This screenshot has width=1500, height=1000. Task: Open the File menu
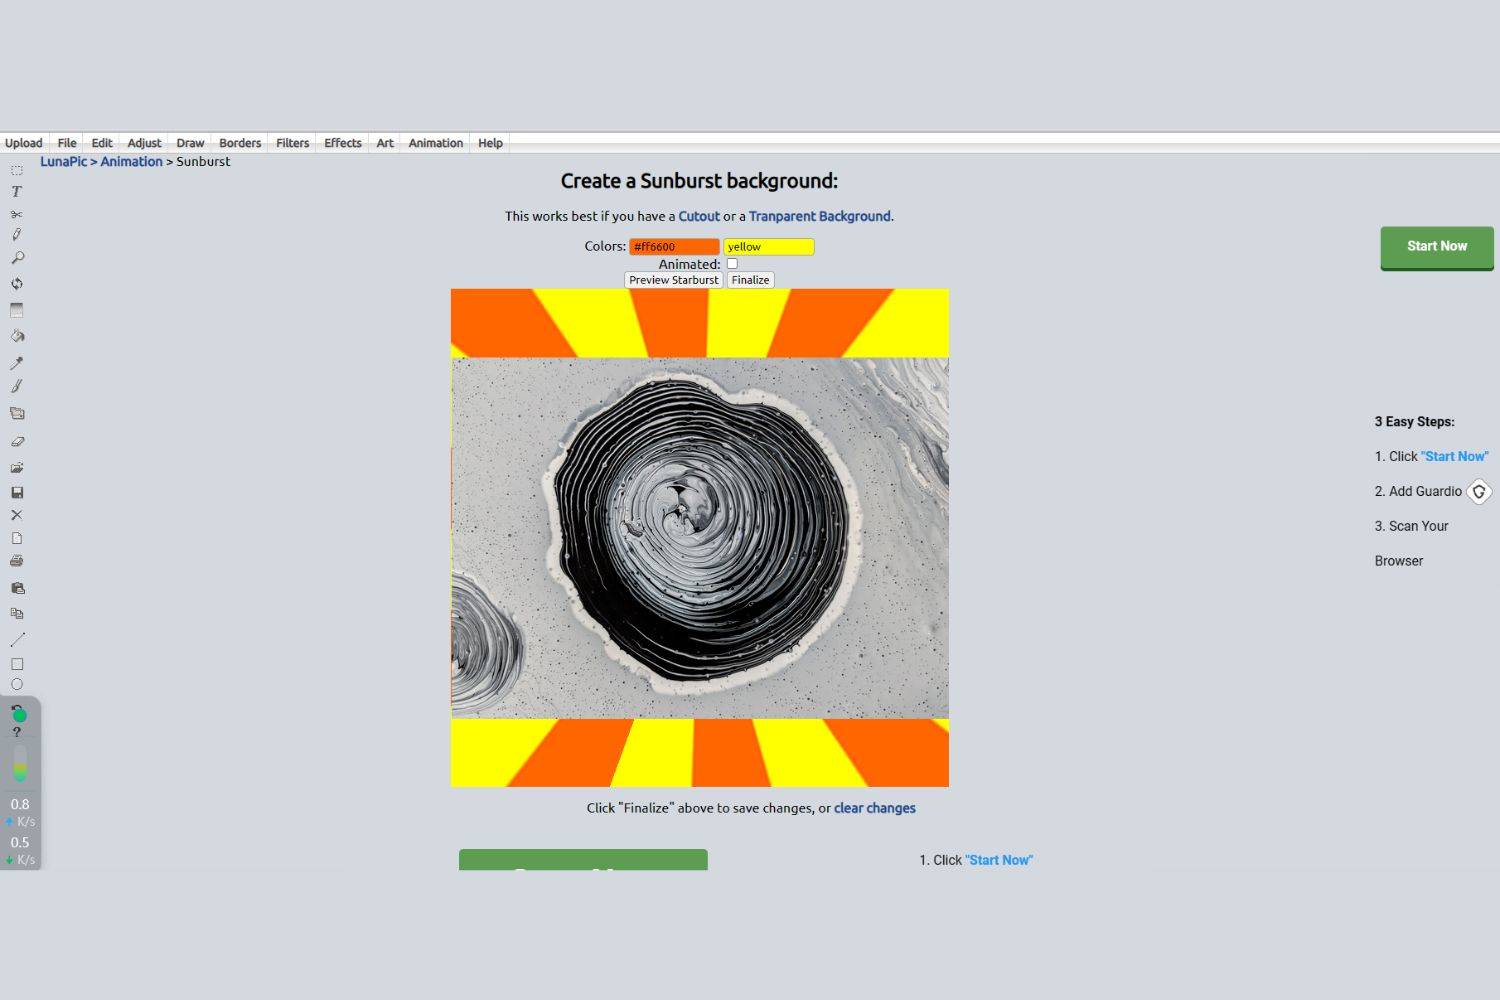click(x=67, y=143)
